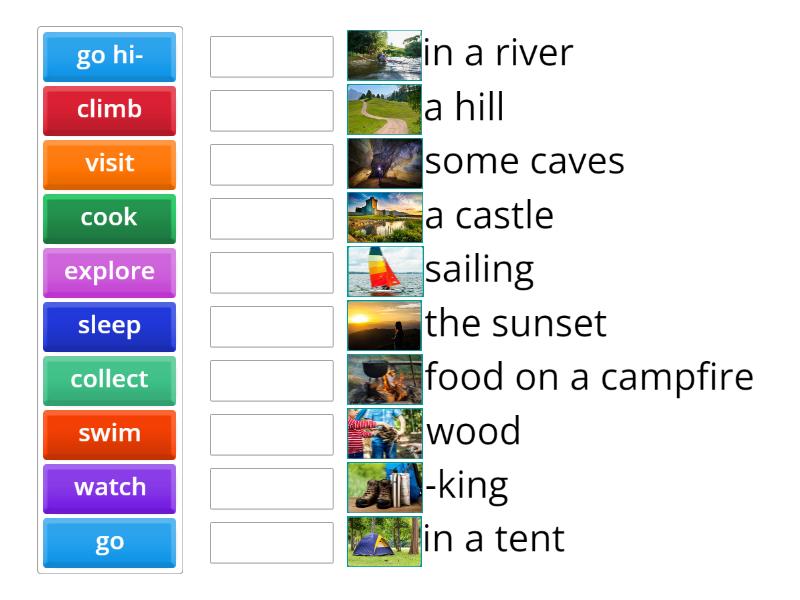Click the river photo thumbnail
800x600 pixels.
384,56
